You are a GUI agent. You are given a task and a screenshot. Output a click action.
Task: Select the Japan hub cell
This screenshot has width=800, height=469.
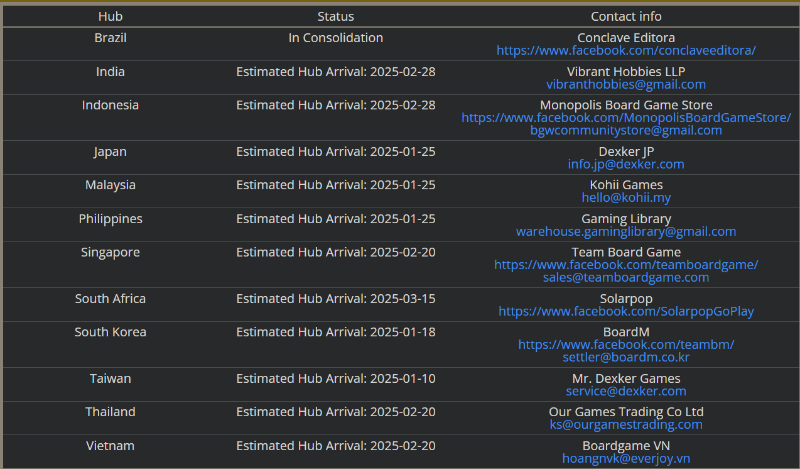click(110, 152)
